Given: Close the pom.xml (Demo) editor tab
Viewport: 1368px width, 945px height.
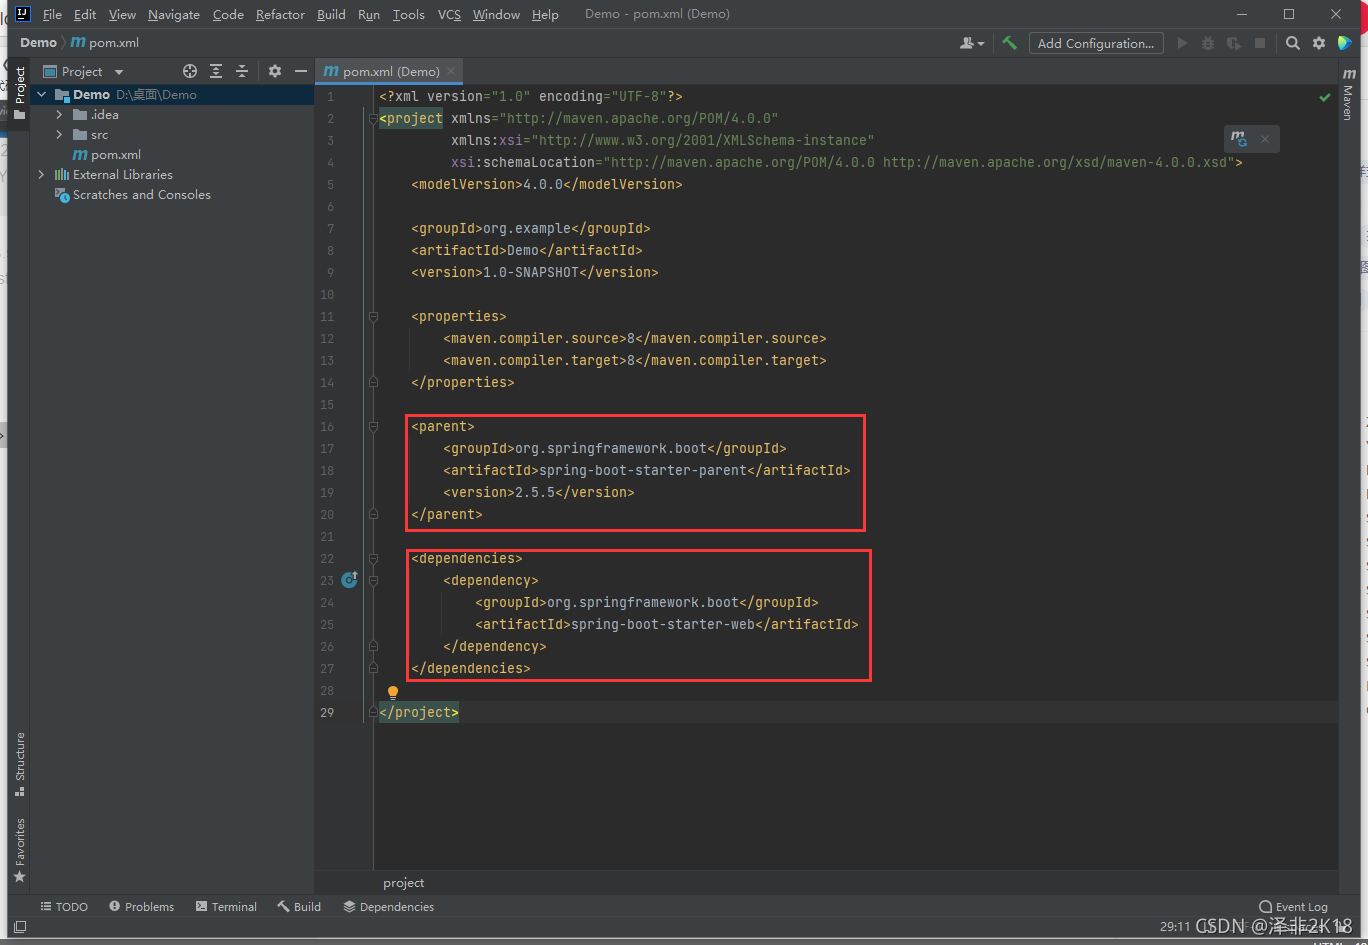Looking at the screenshot, I should point(451,71).
